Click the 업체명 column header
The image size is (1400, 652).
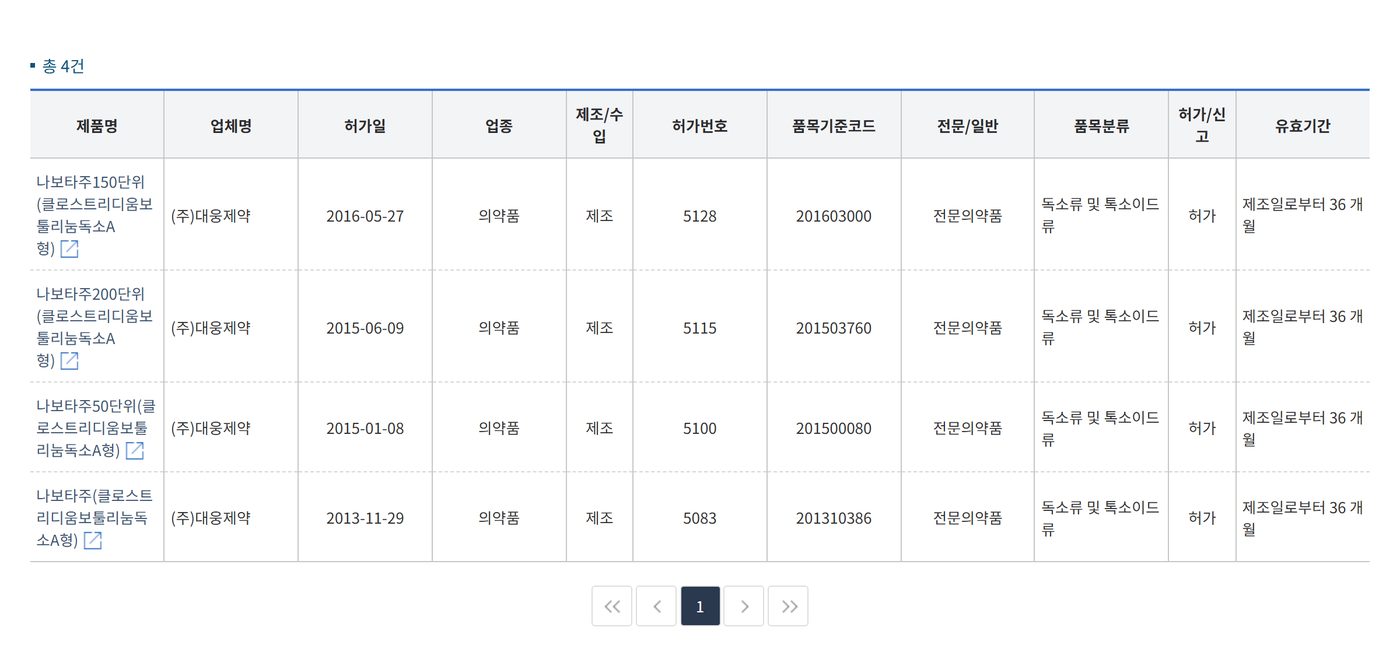coord(231,126)
